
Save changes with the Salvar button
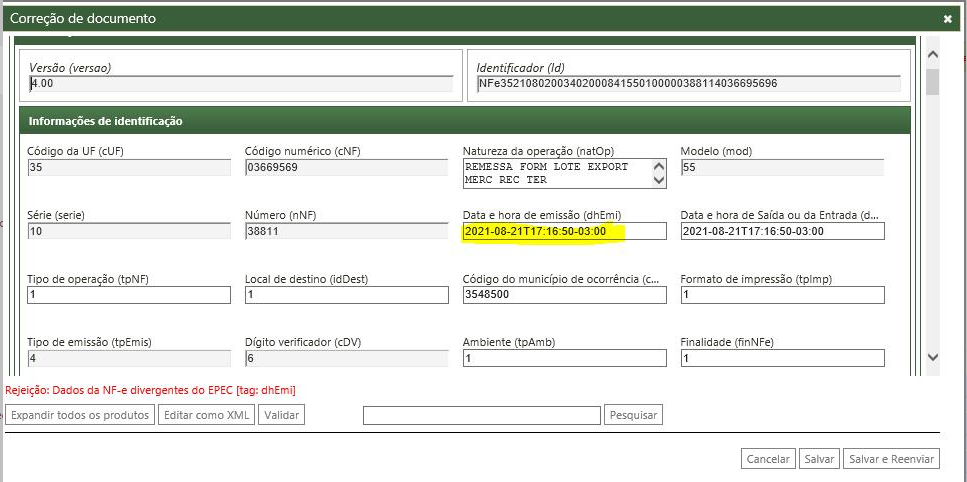pyautogui.click(x=819, y=459)
